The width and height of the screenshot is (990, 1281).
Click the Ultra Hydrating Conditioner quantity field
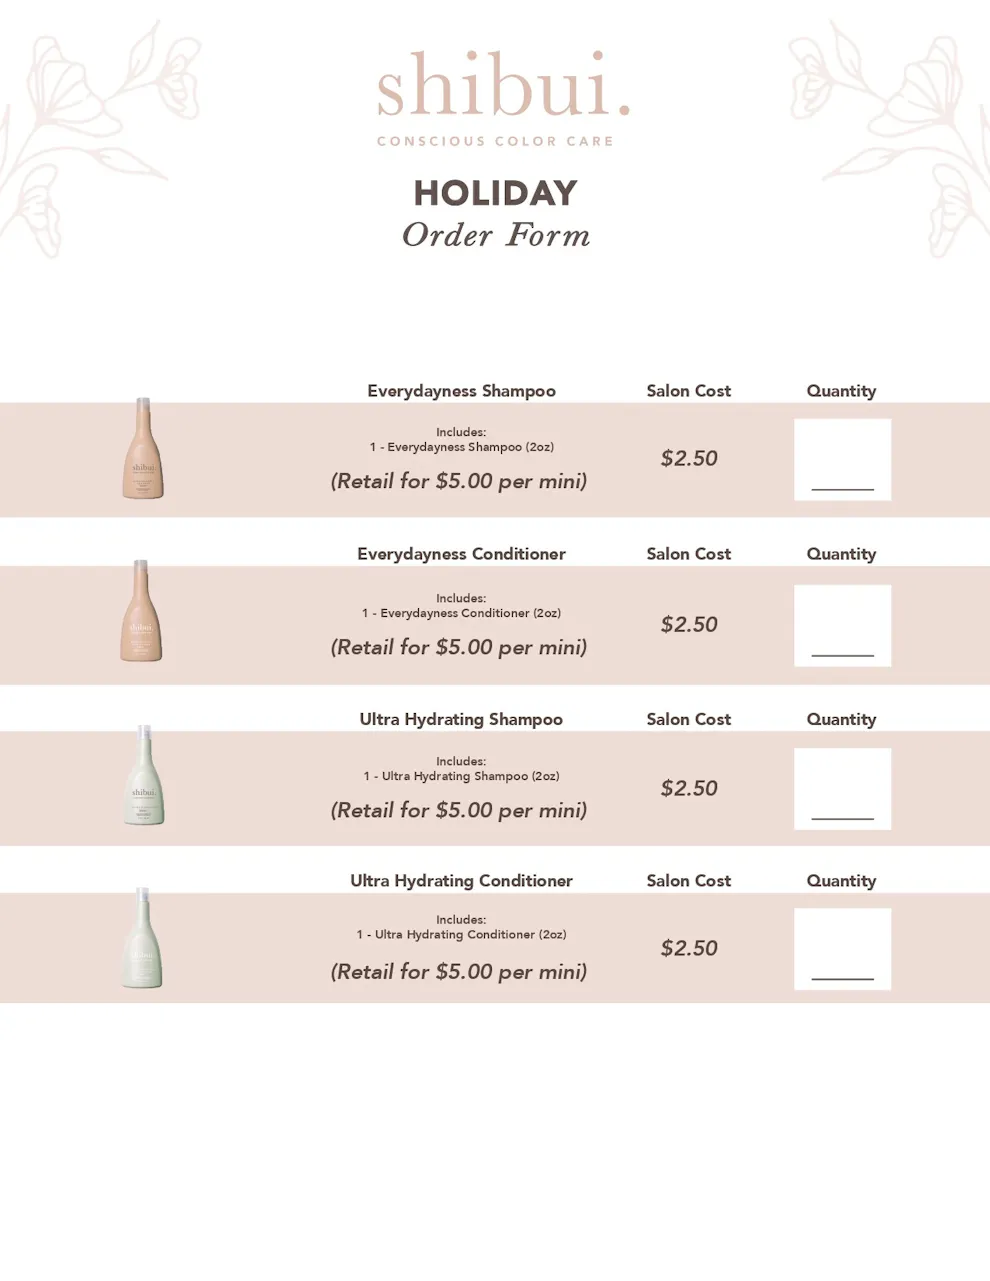[x=842, y=949]
